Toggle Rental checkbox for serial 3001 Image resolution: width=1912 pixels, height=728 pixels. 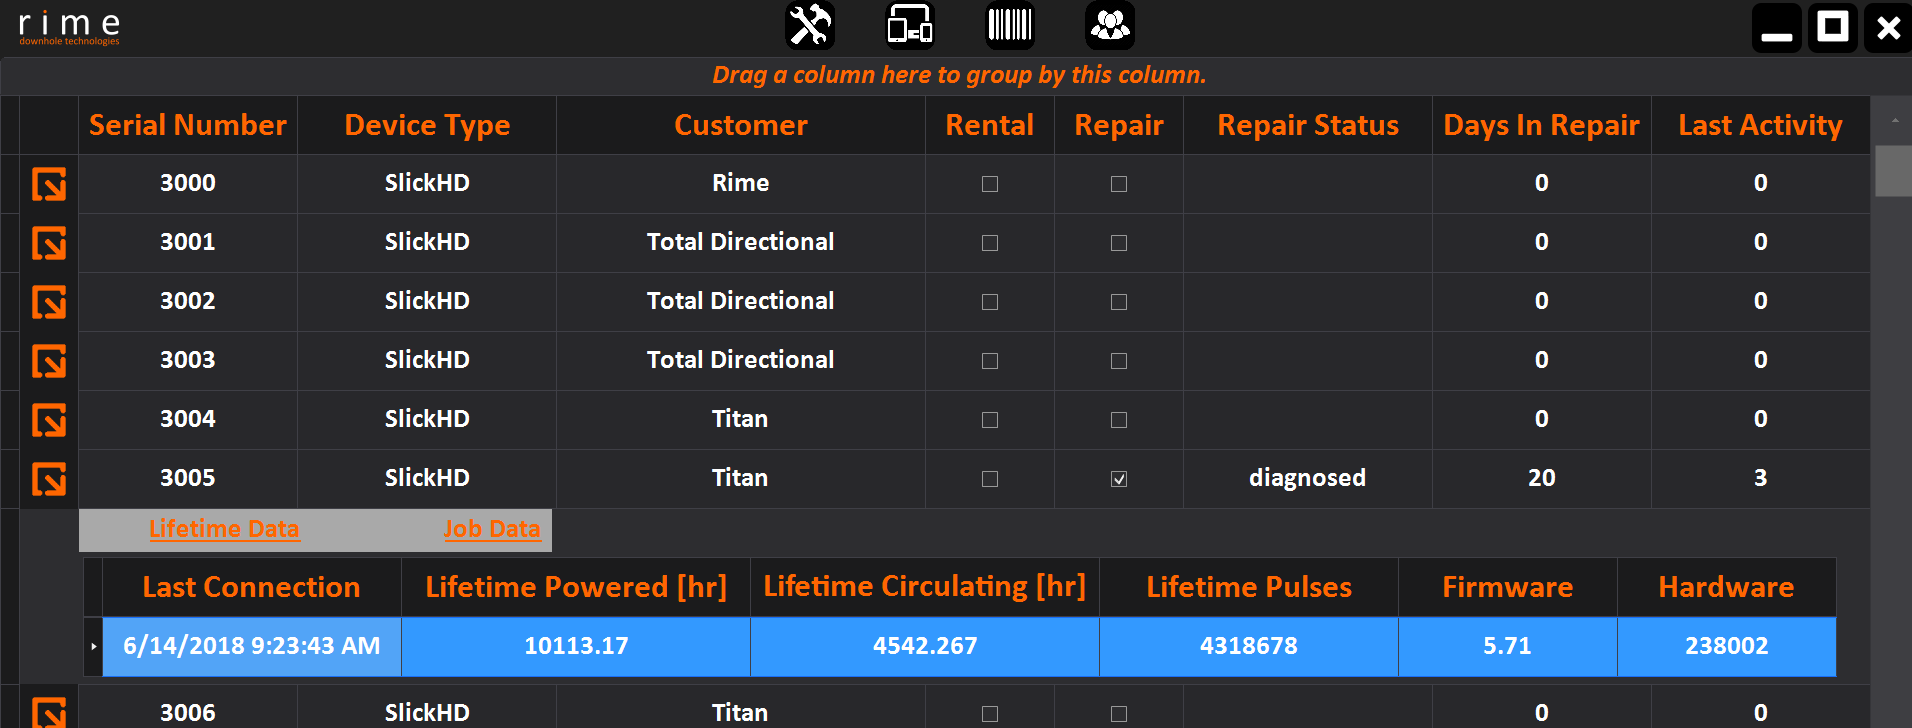(x=990, y=243)
